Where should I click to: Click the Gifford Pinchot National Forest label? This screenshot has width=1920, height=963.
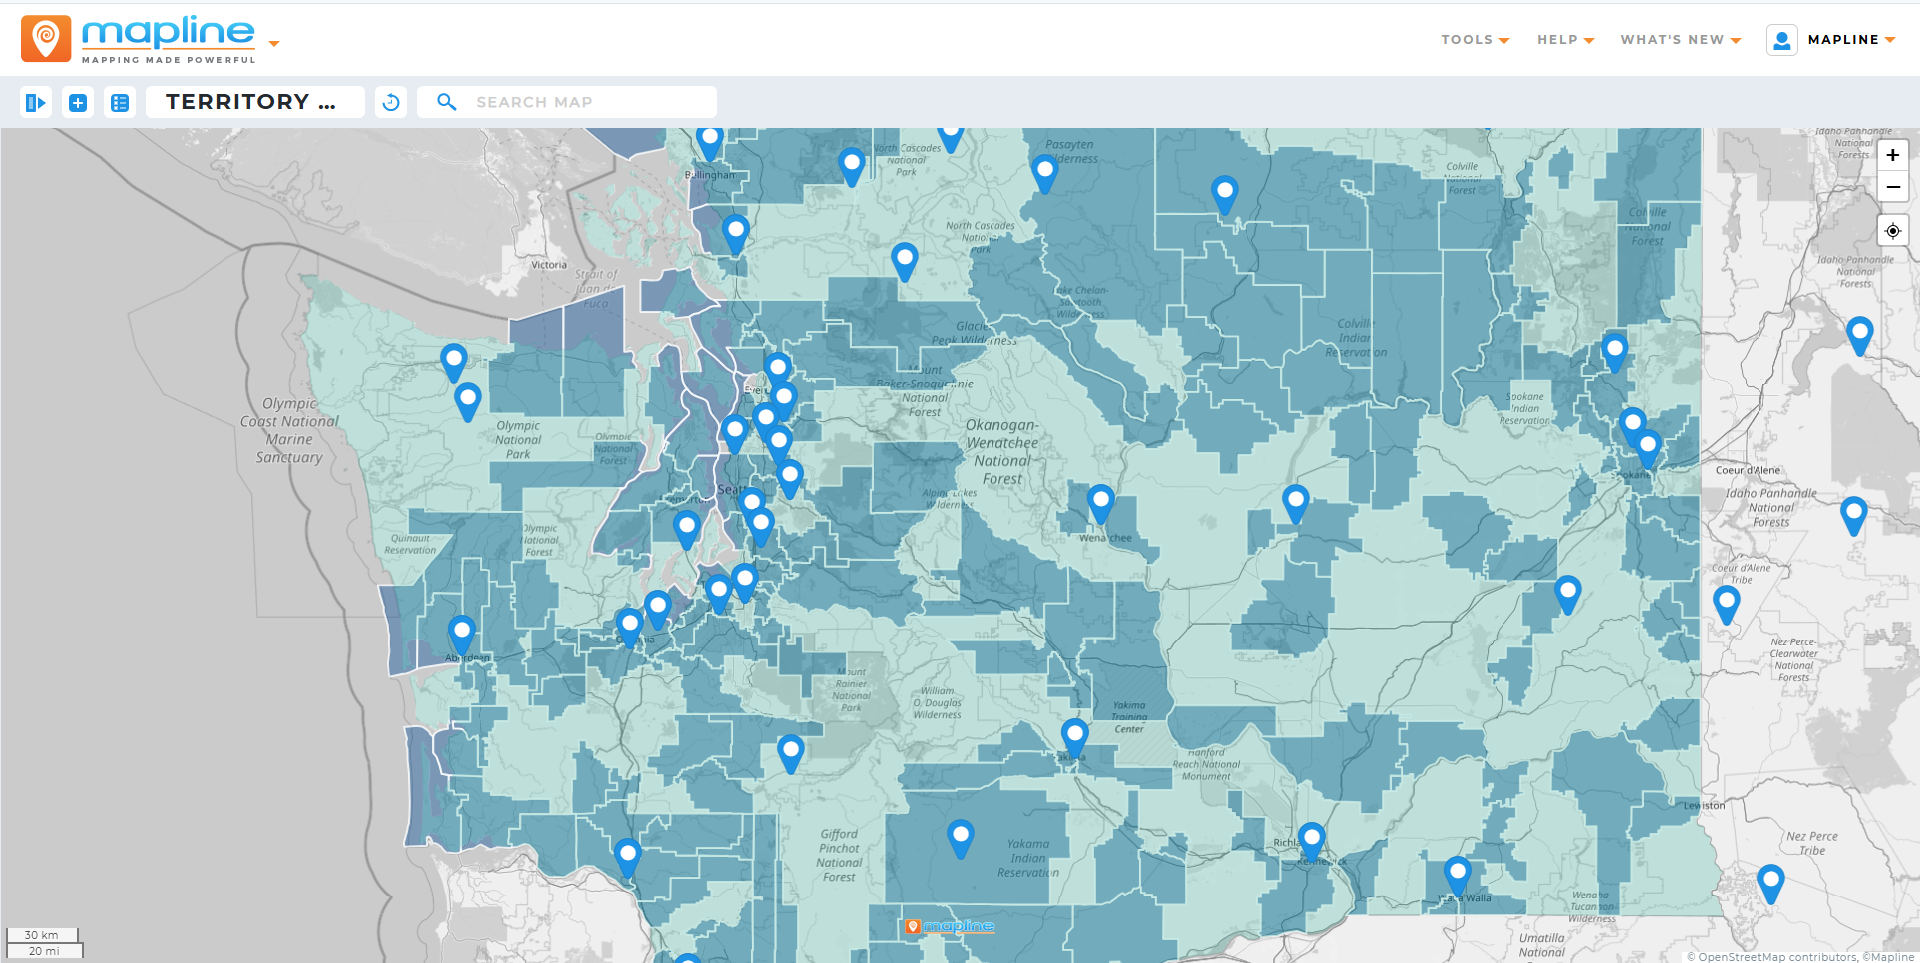[839, 855]
